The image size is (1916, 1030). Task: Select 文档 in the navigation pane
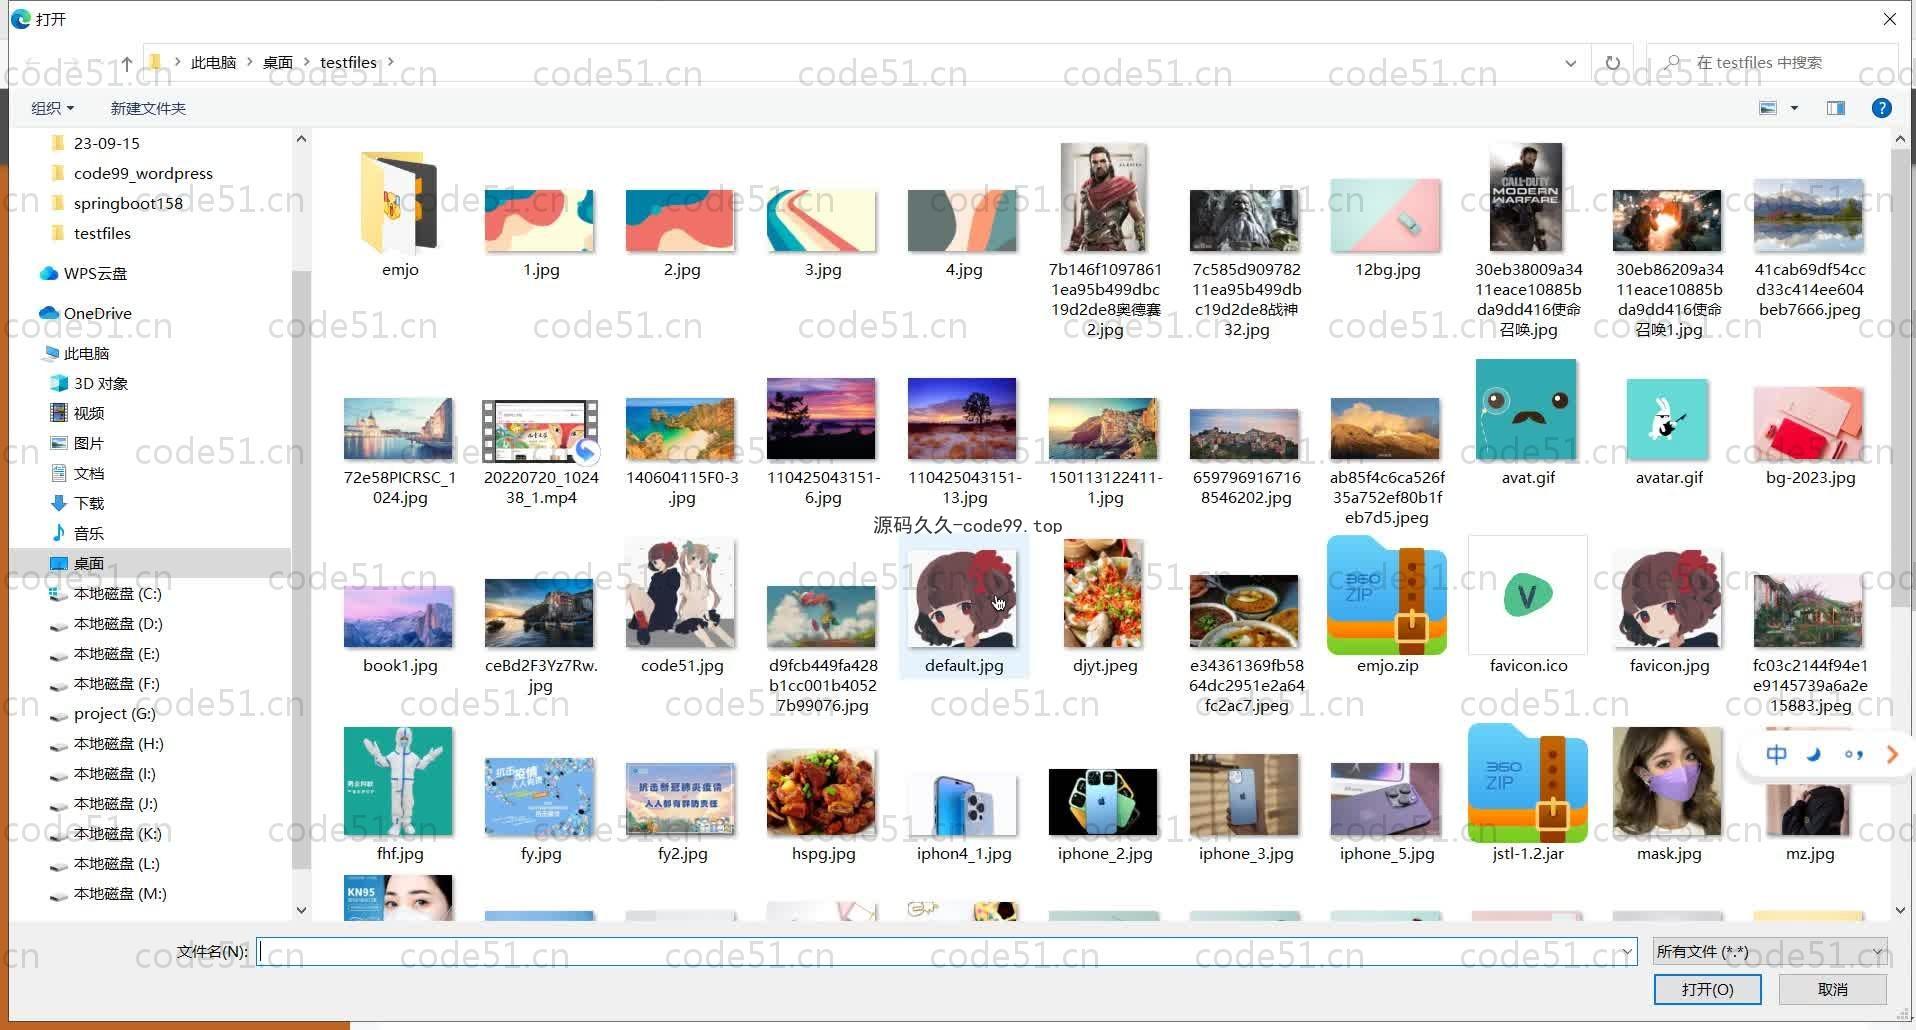pos(88,473)
